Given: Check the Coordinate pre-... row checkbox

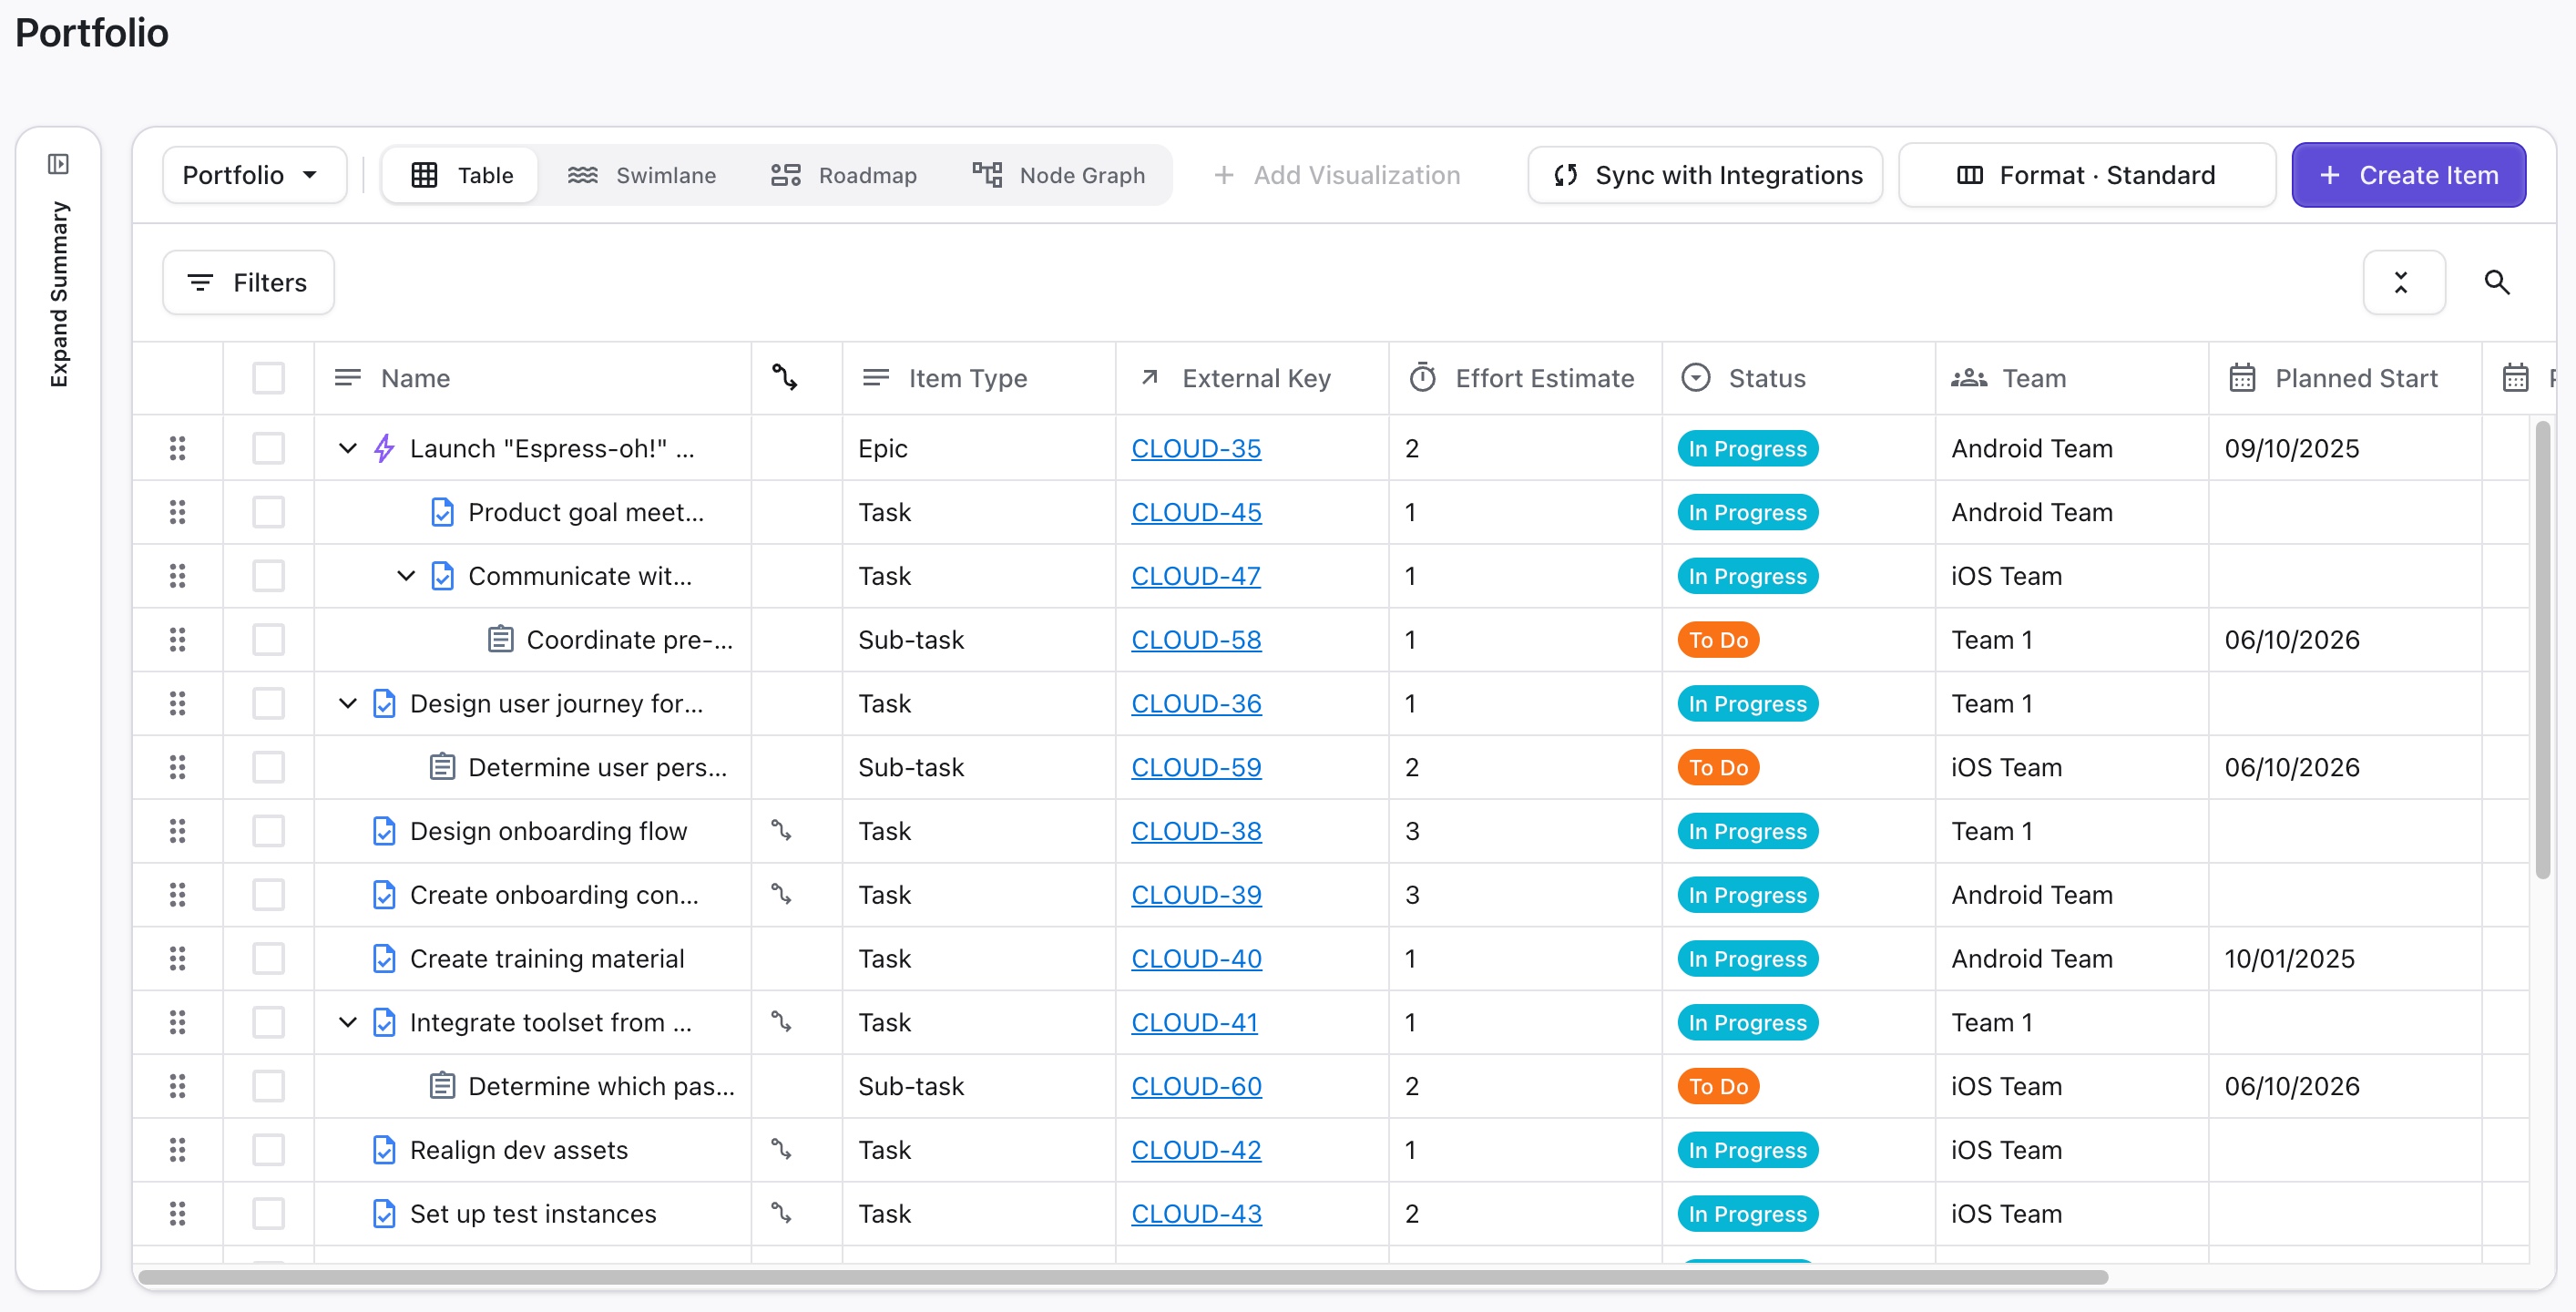Looking at the screenshot, I should click(268, 640).
